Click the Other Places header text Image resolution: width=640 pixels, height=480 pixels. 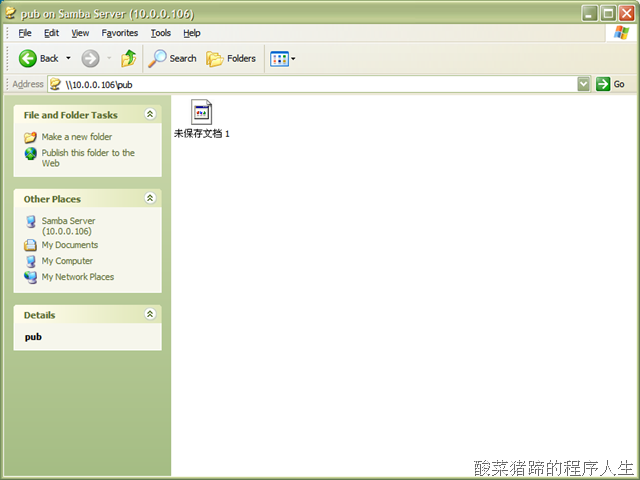click(52, 199)
